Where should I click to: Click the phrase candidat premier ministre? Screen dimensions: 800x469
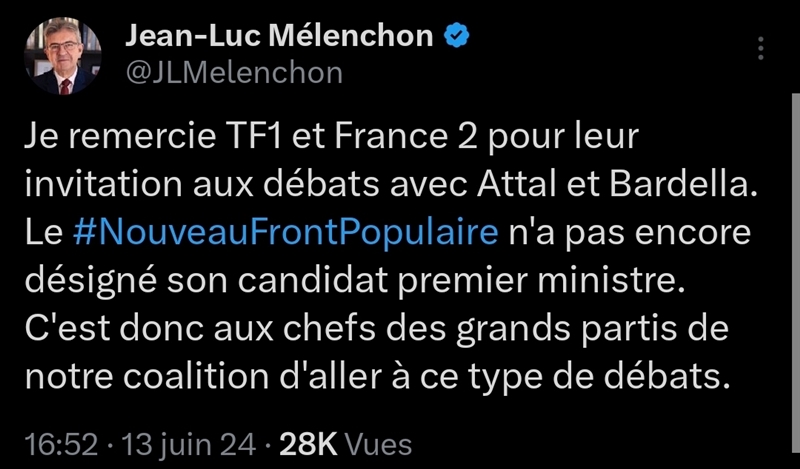(460, 281)
